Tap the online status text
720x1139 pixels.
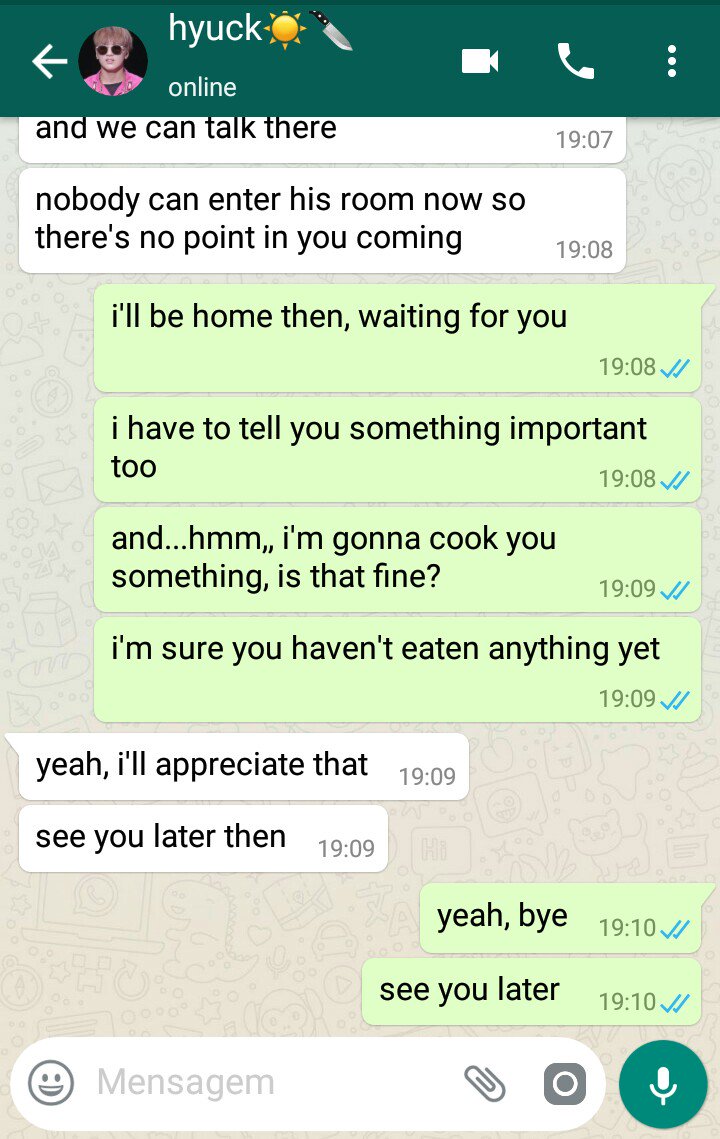point(202,87)
